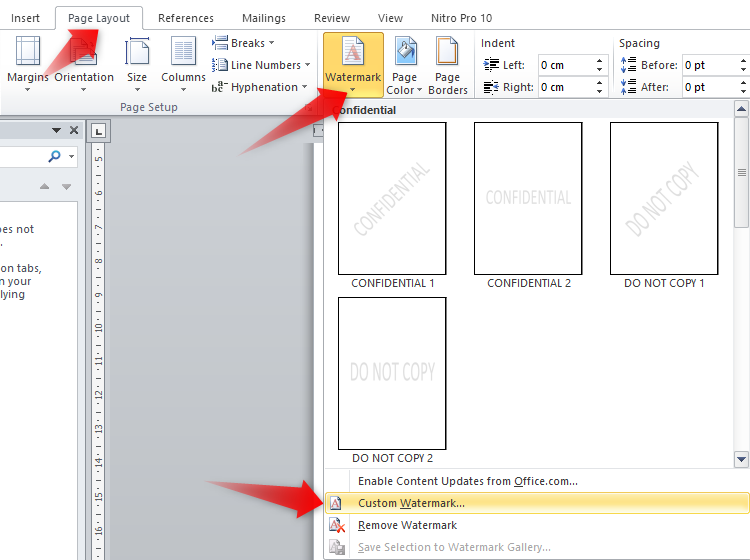Select Custom Watermark menu entry
The image size is (750, 560).
411,503
